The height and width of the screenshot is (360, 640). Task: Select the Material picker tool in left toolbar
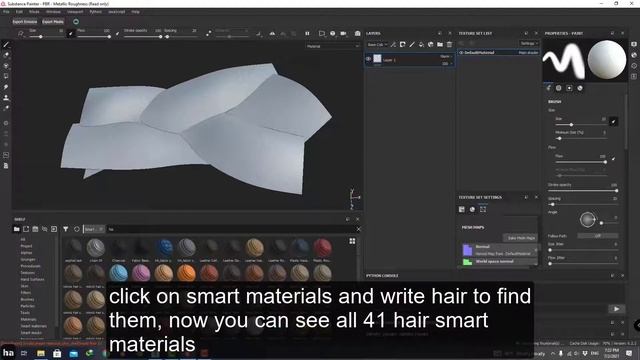[6, 108]
